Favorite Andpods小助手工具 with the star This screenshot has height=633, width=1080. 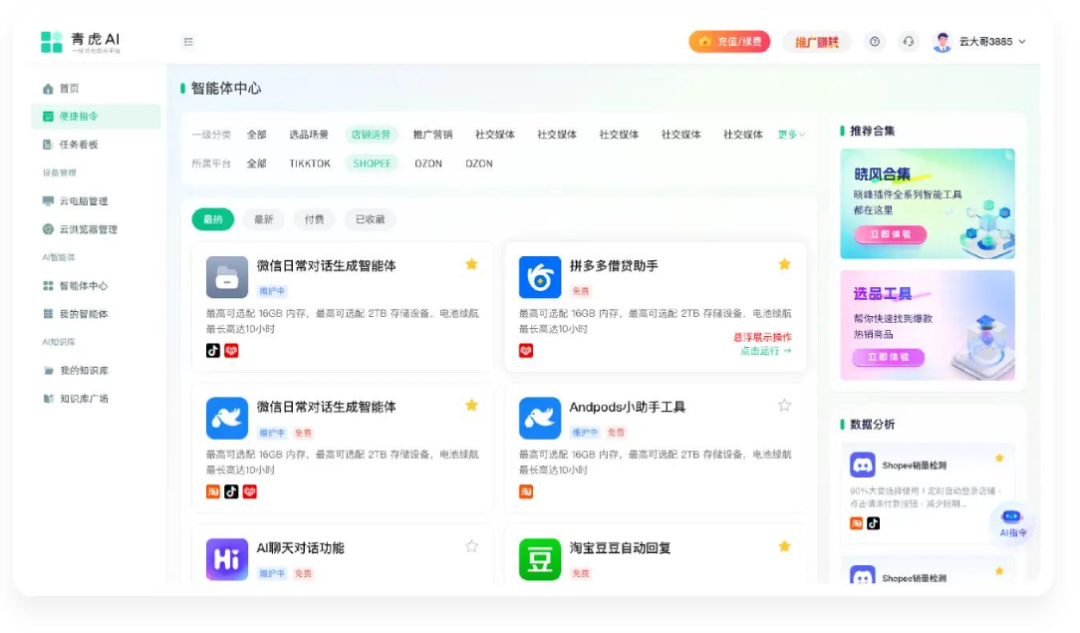pos(784,405)
